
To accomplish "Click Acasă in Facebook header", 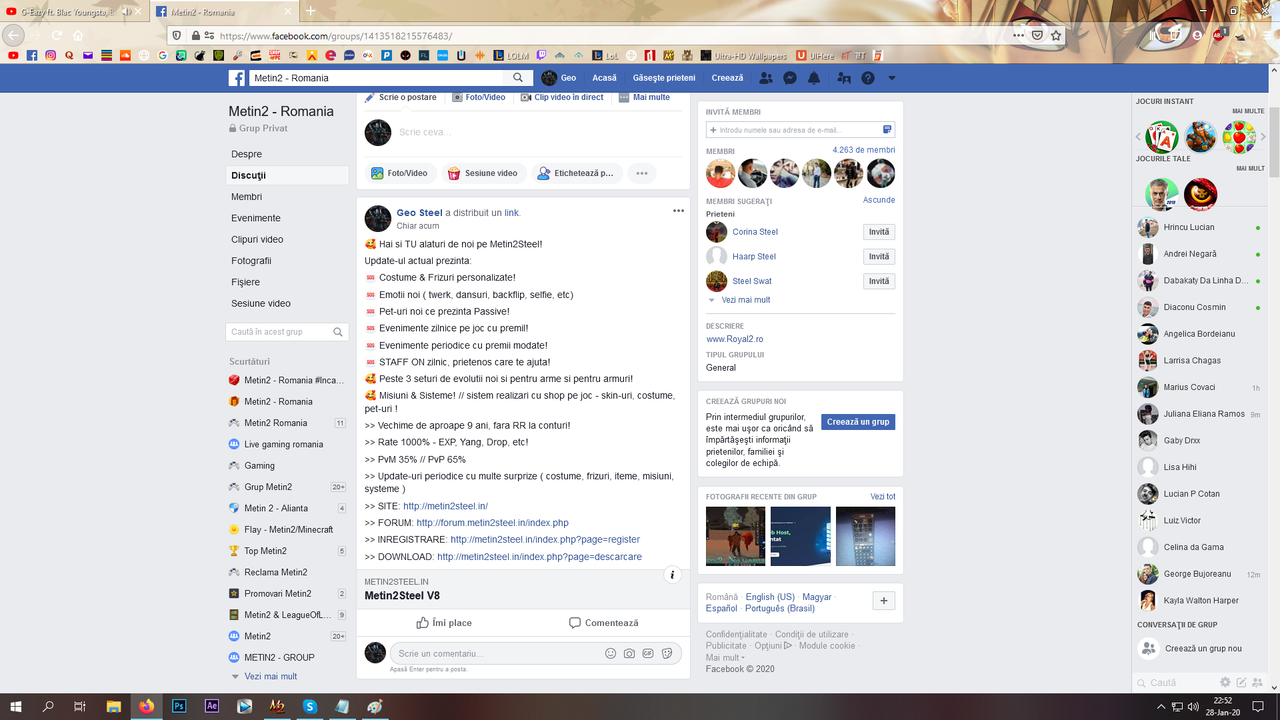I will pos(604,78).
